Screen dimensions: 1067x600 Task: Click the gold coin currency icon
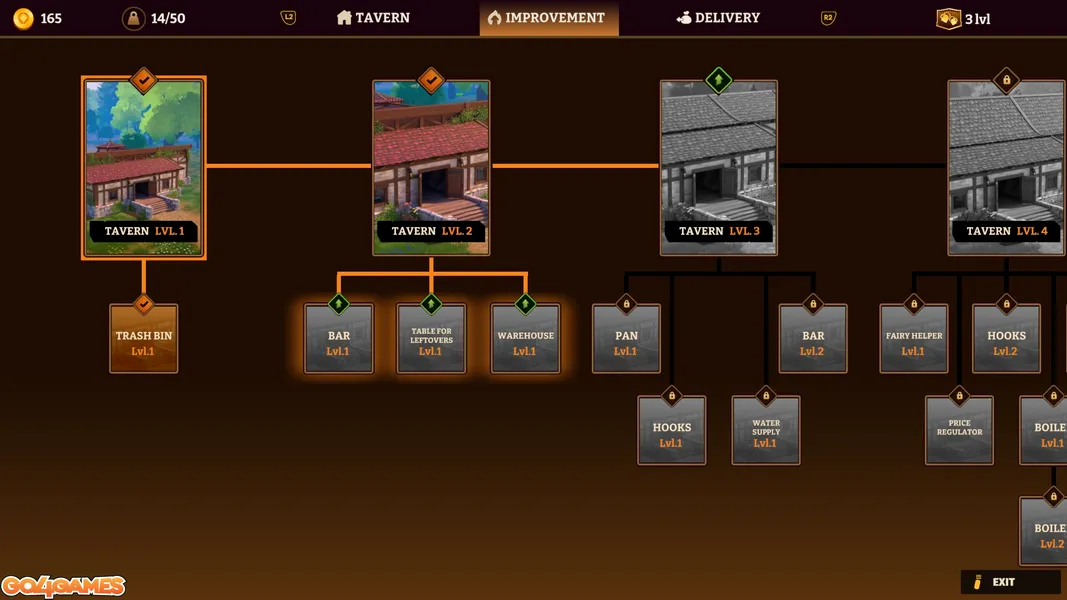pos(23,18)
